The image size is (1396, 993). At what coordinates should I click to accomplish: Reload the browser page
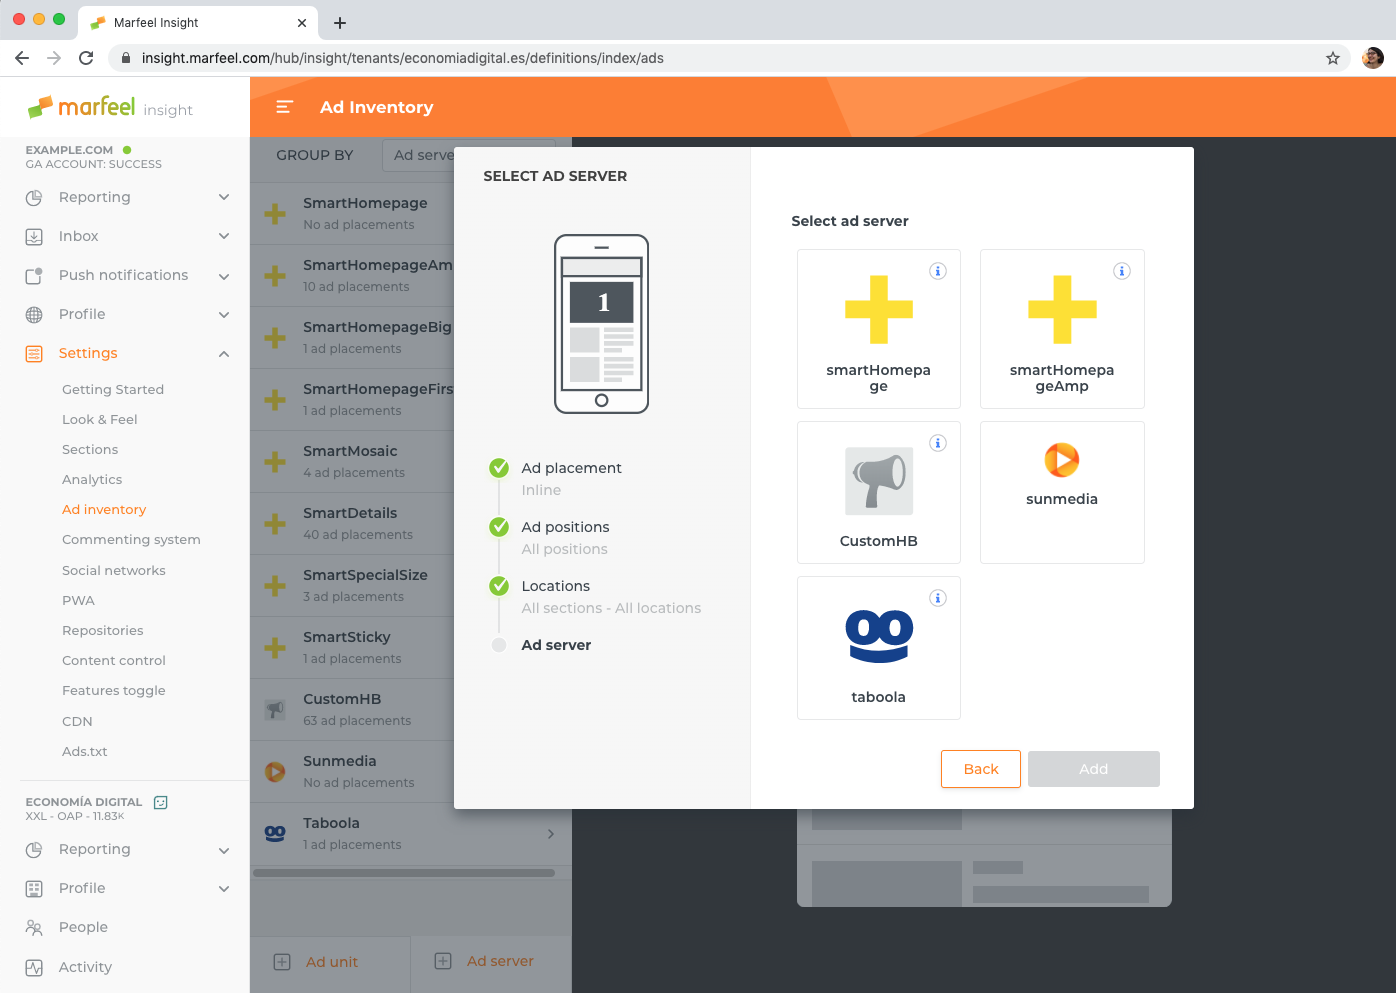point(86,58)
